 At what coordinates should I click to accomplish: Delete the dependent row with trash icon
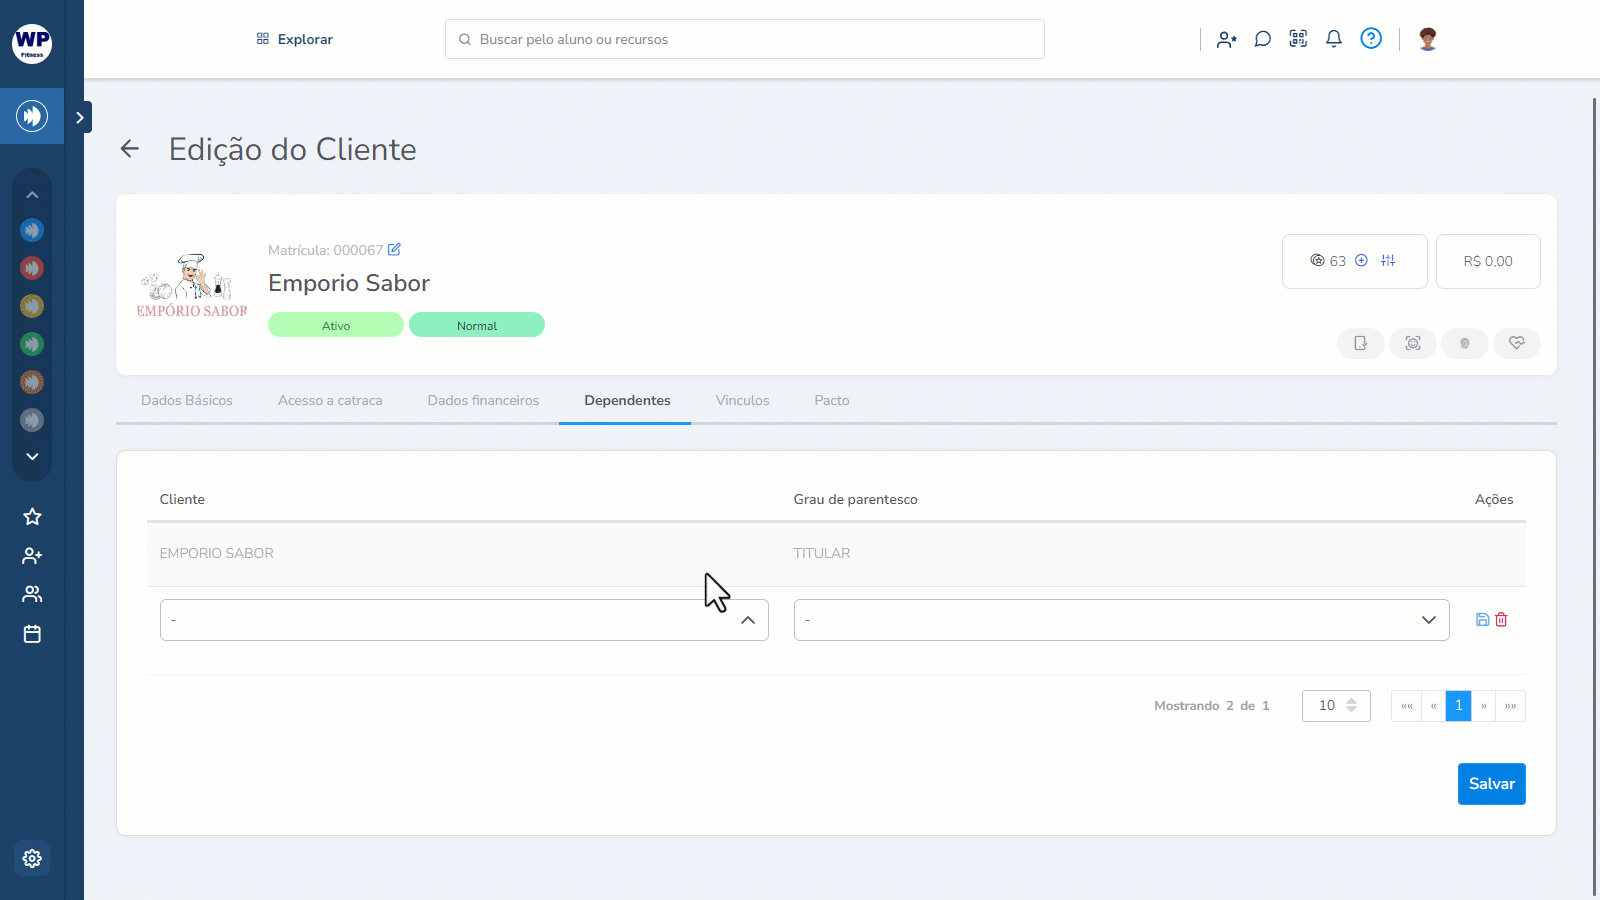(x=1501, y=620)
